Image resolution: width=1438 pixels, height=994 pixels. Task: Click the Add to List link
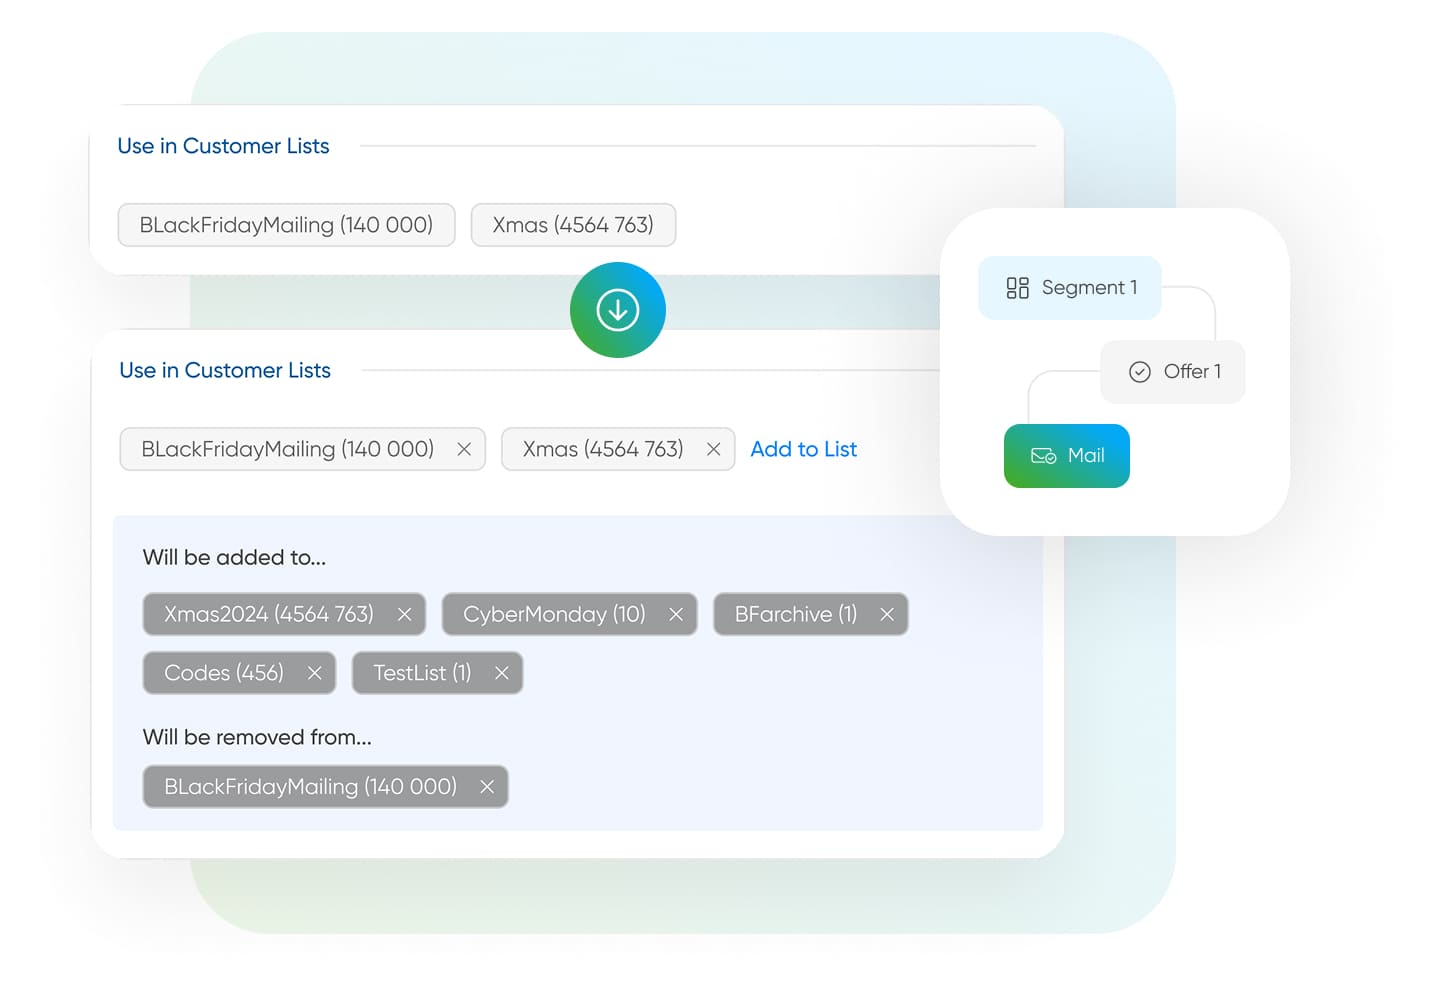pyautogui.click(x=803, y=450)
